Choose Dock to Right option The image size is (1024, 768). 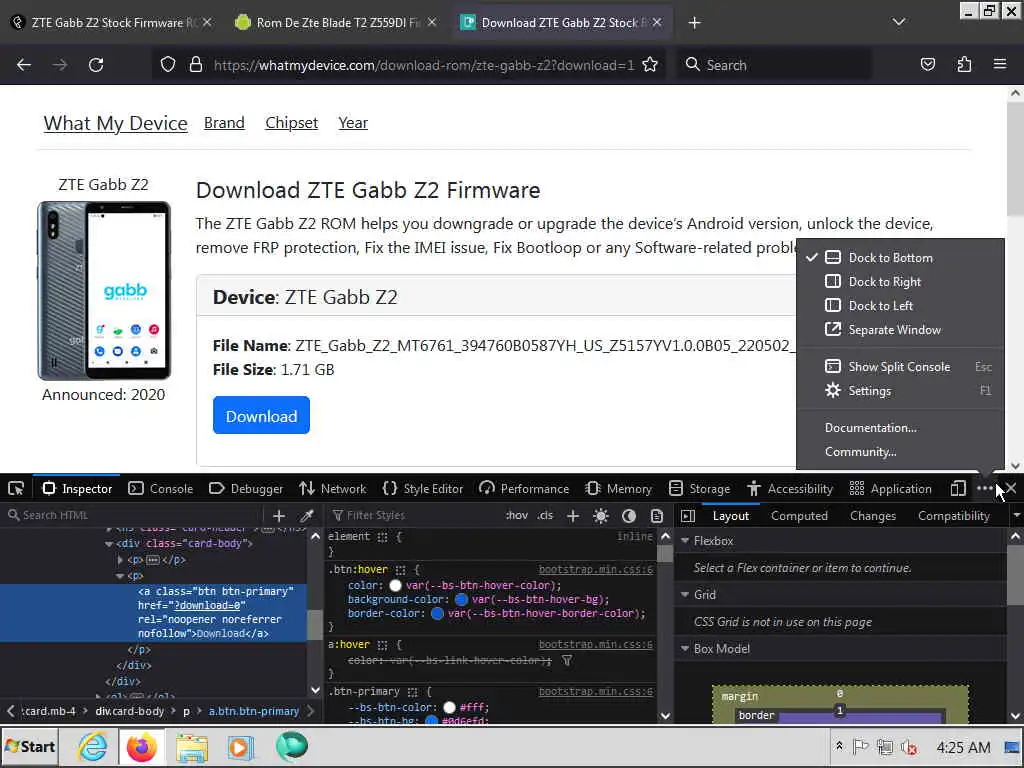[x=900, y=281]
